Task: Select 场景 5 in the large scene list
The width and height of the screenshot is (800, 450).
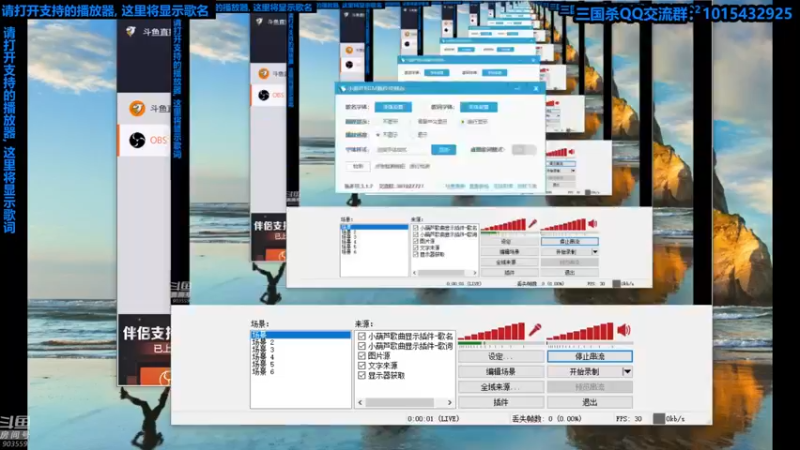Action: point(263,364)
